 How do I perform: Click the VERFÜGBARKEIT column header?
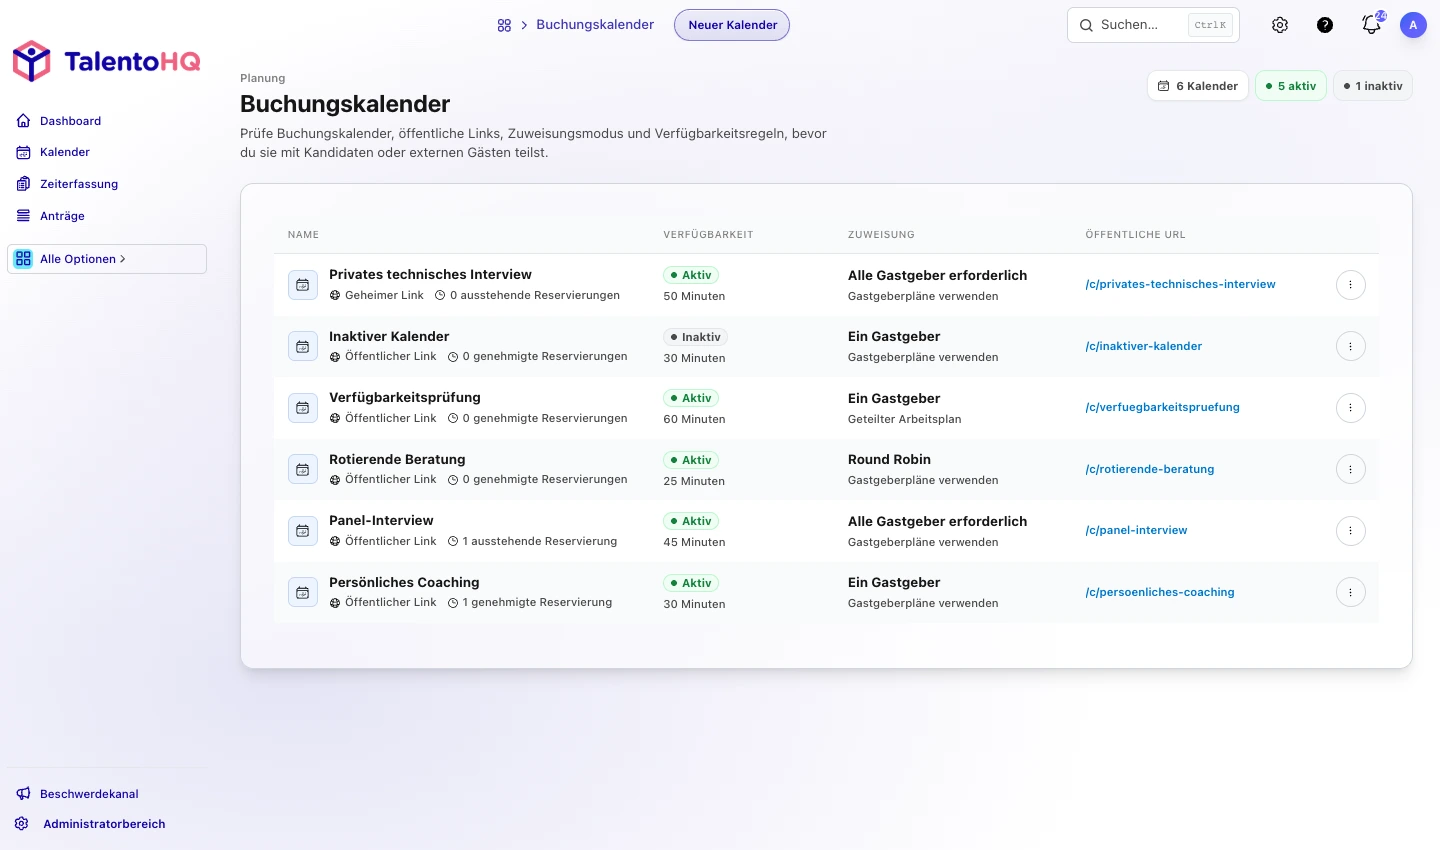tap(708, 235)
